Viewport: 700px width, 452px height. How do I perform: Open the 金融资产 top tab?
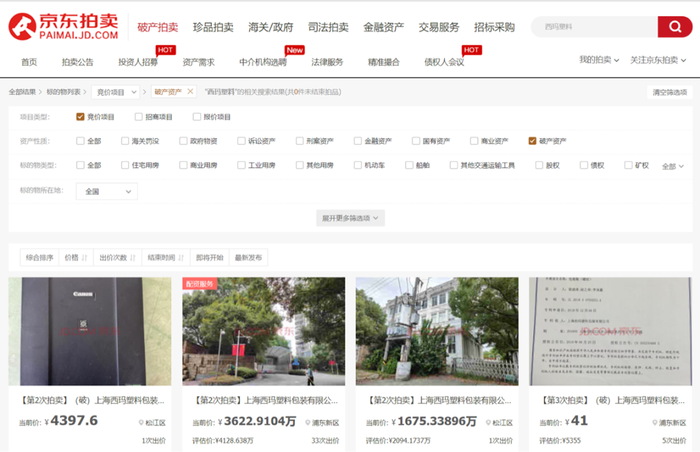tap(383, 27)
